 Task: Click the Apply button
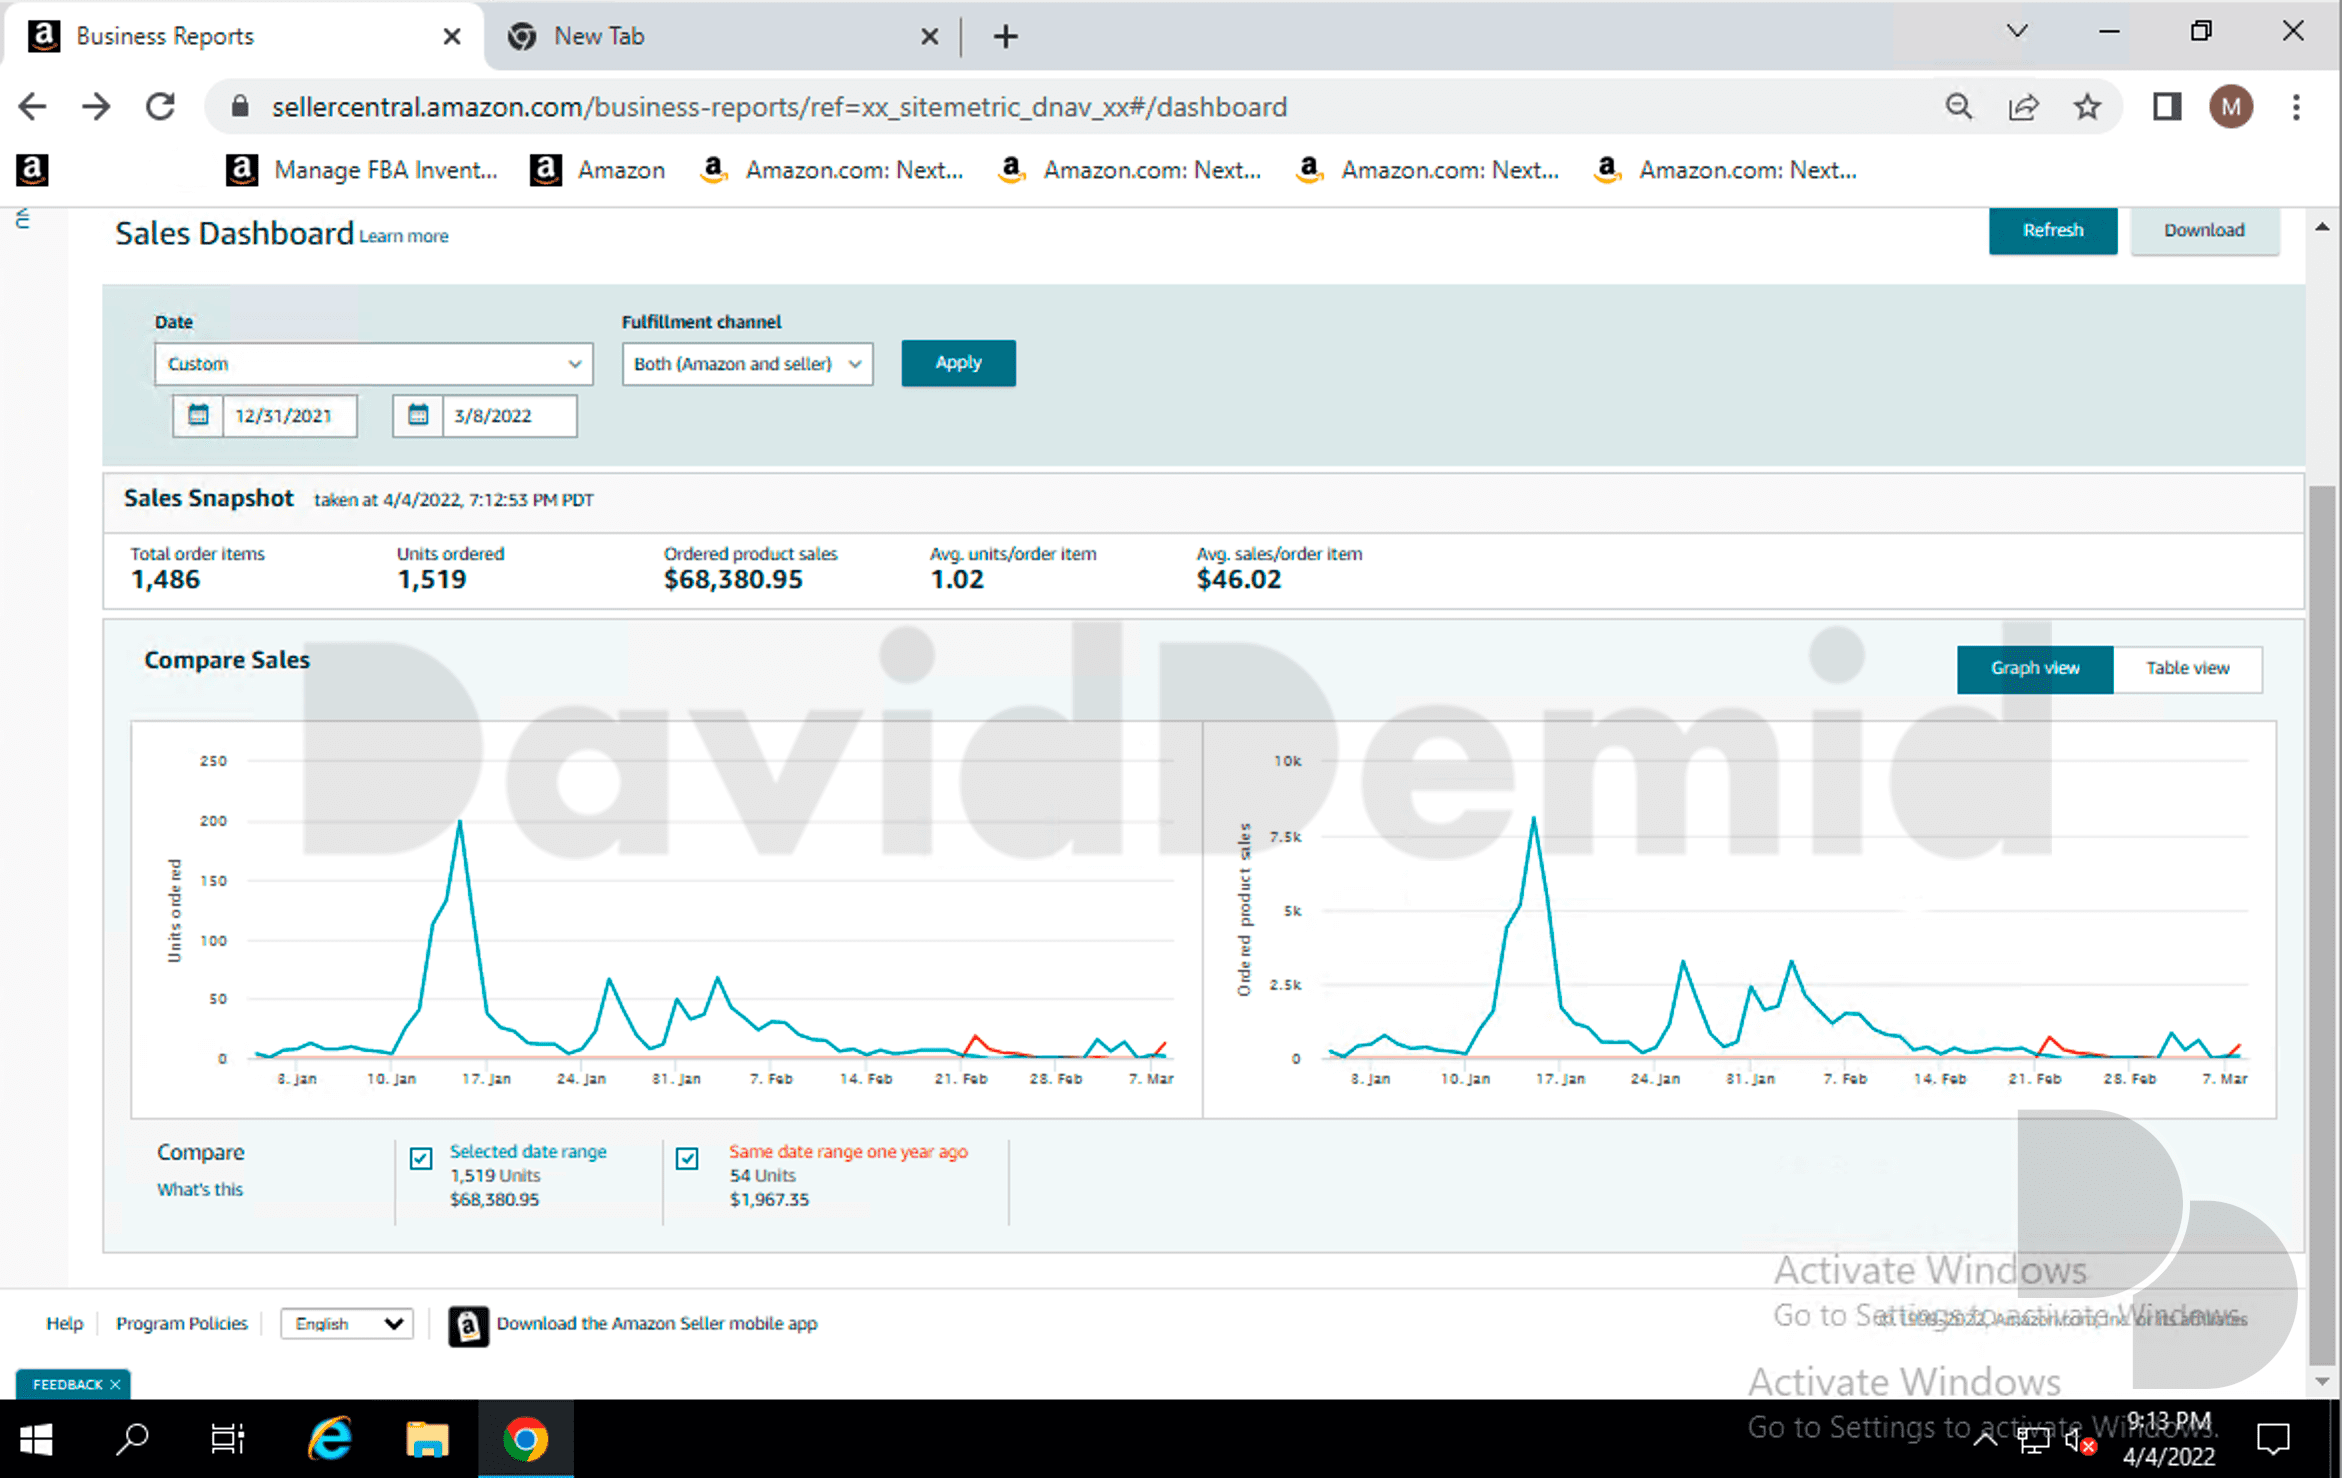click(x=958, y=363)
